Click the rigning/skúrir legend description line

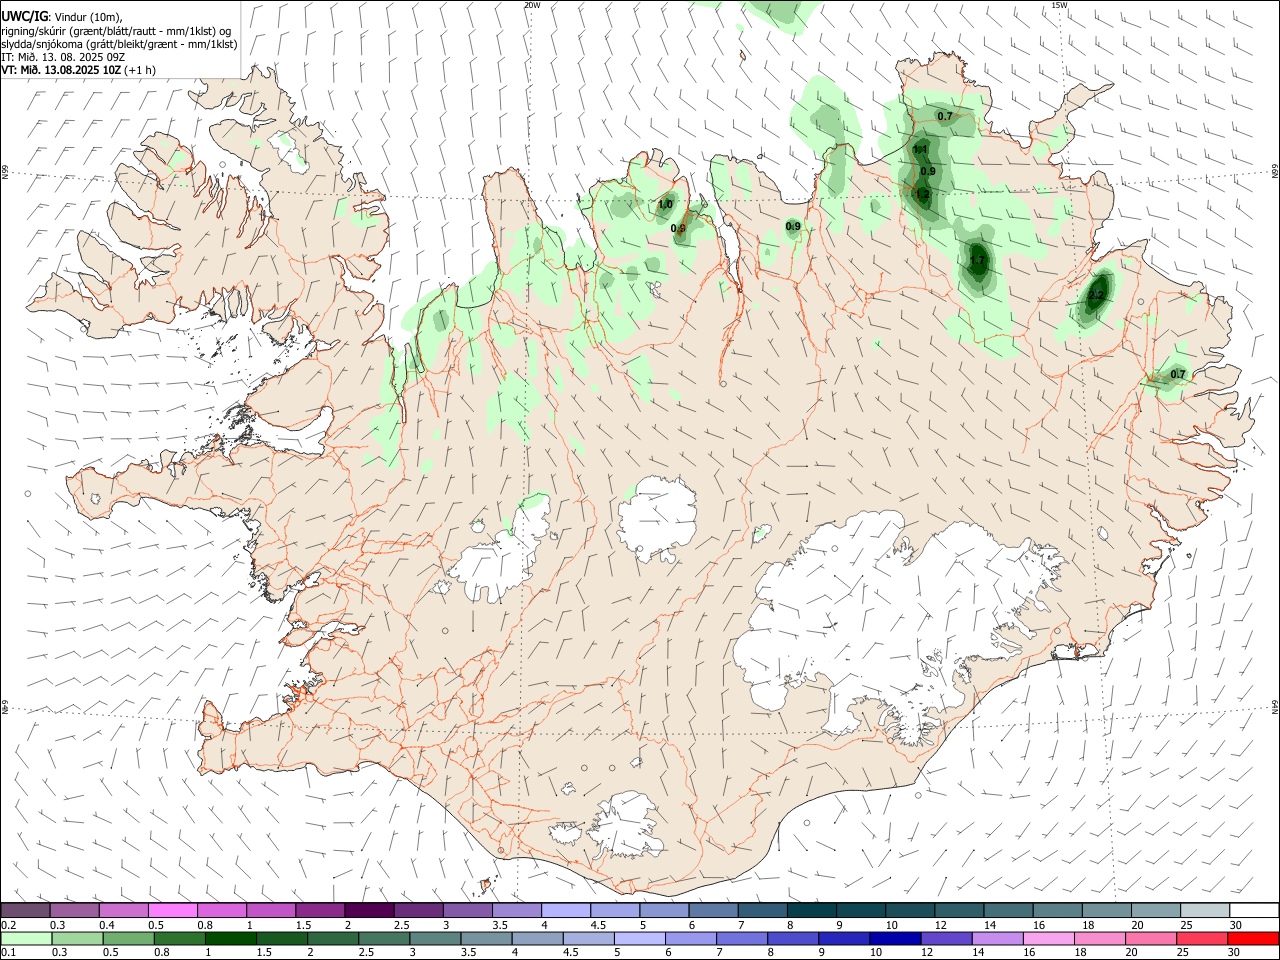point(116,31)
